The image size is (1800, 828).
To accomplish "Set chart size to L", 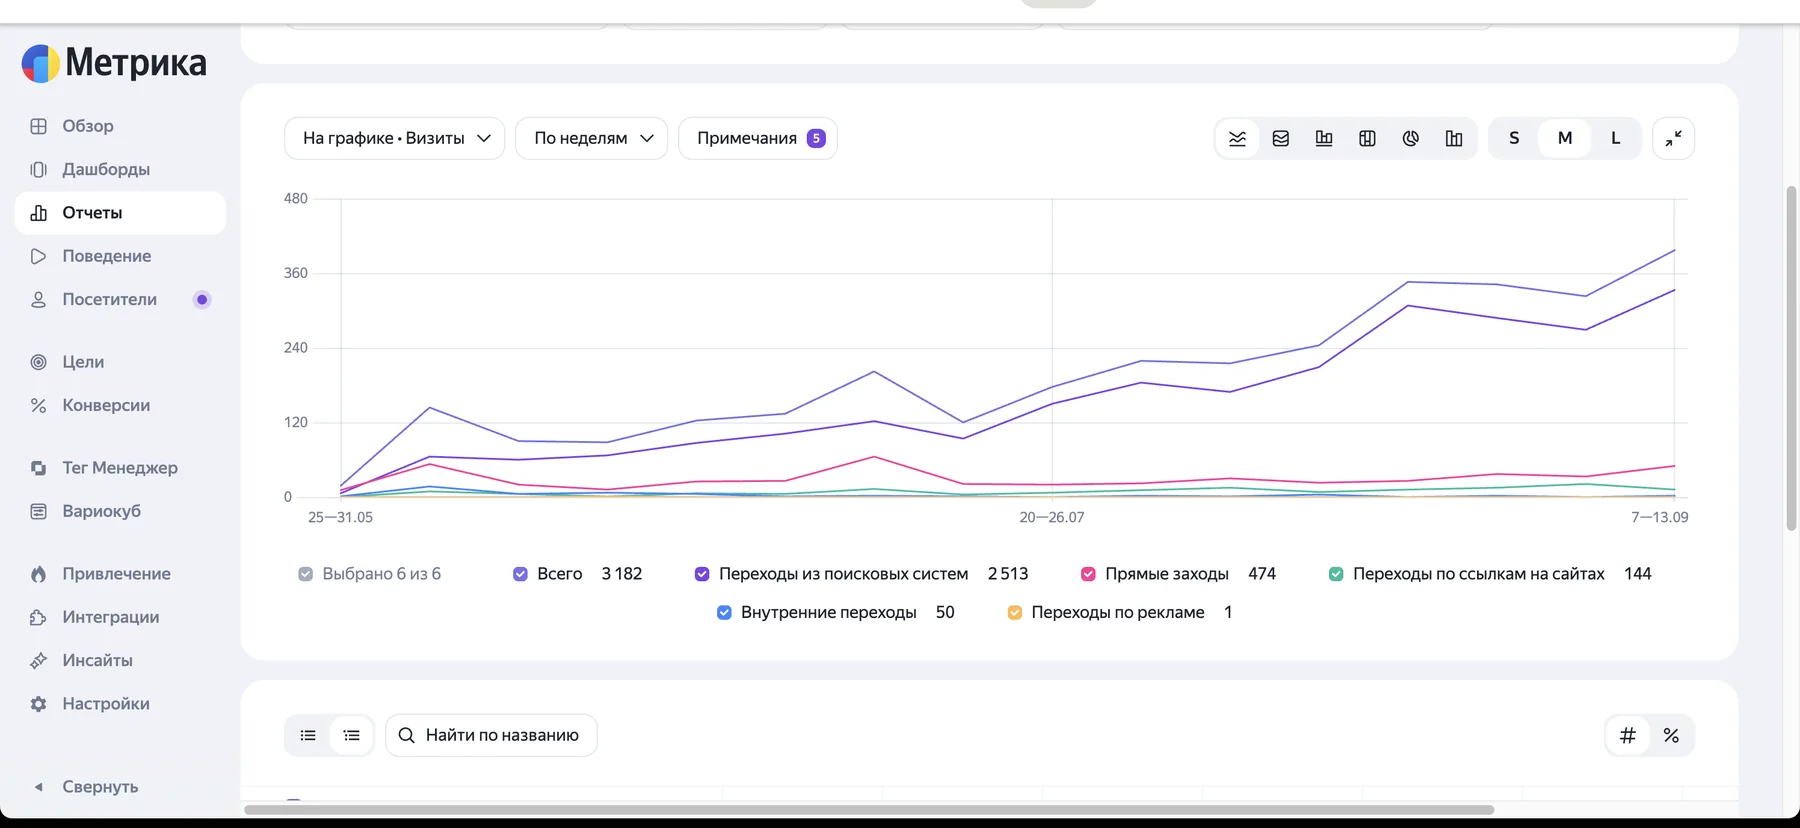I will click(1615, 138).
